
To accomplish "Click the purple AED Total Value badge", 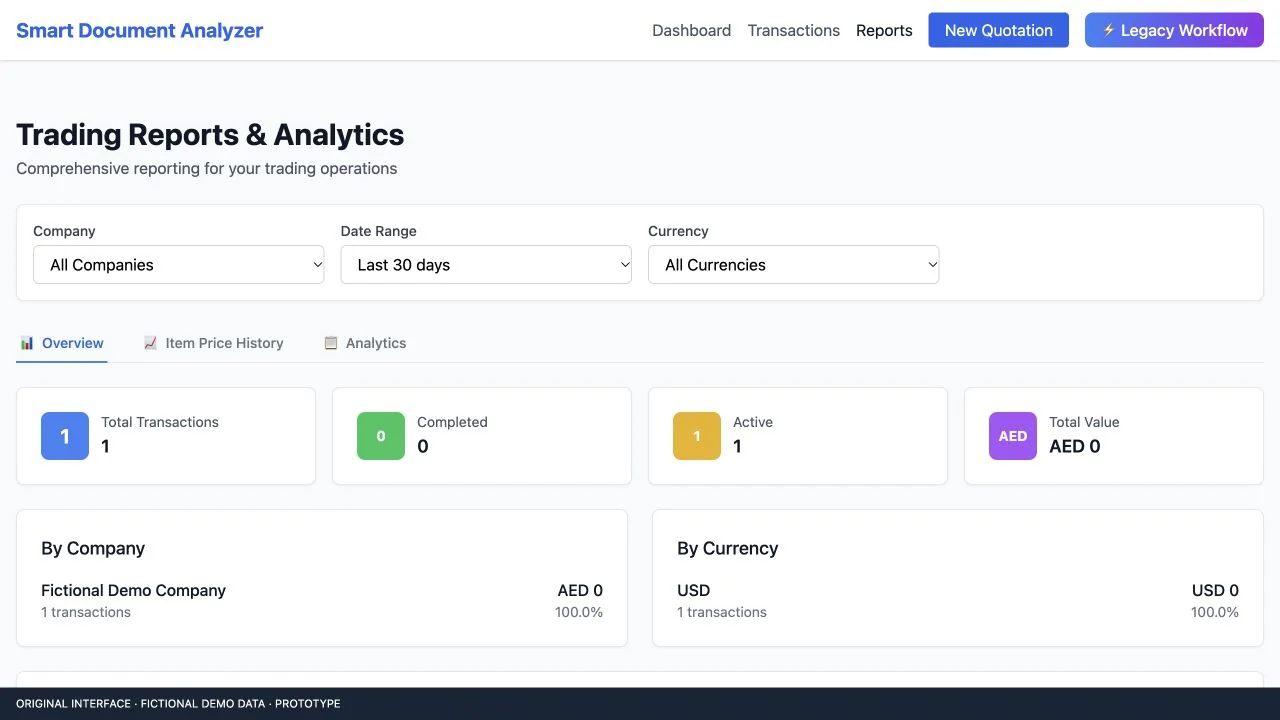I will tap(1013, 436).
